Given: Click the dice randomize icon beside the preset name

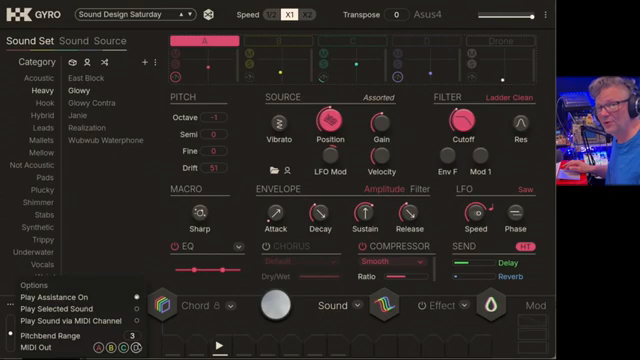Looking at the screenshot, I should pyautogui.click(x=209, y=15).
